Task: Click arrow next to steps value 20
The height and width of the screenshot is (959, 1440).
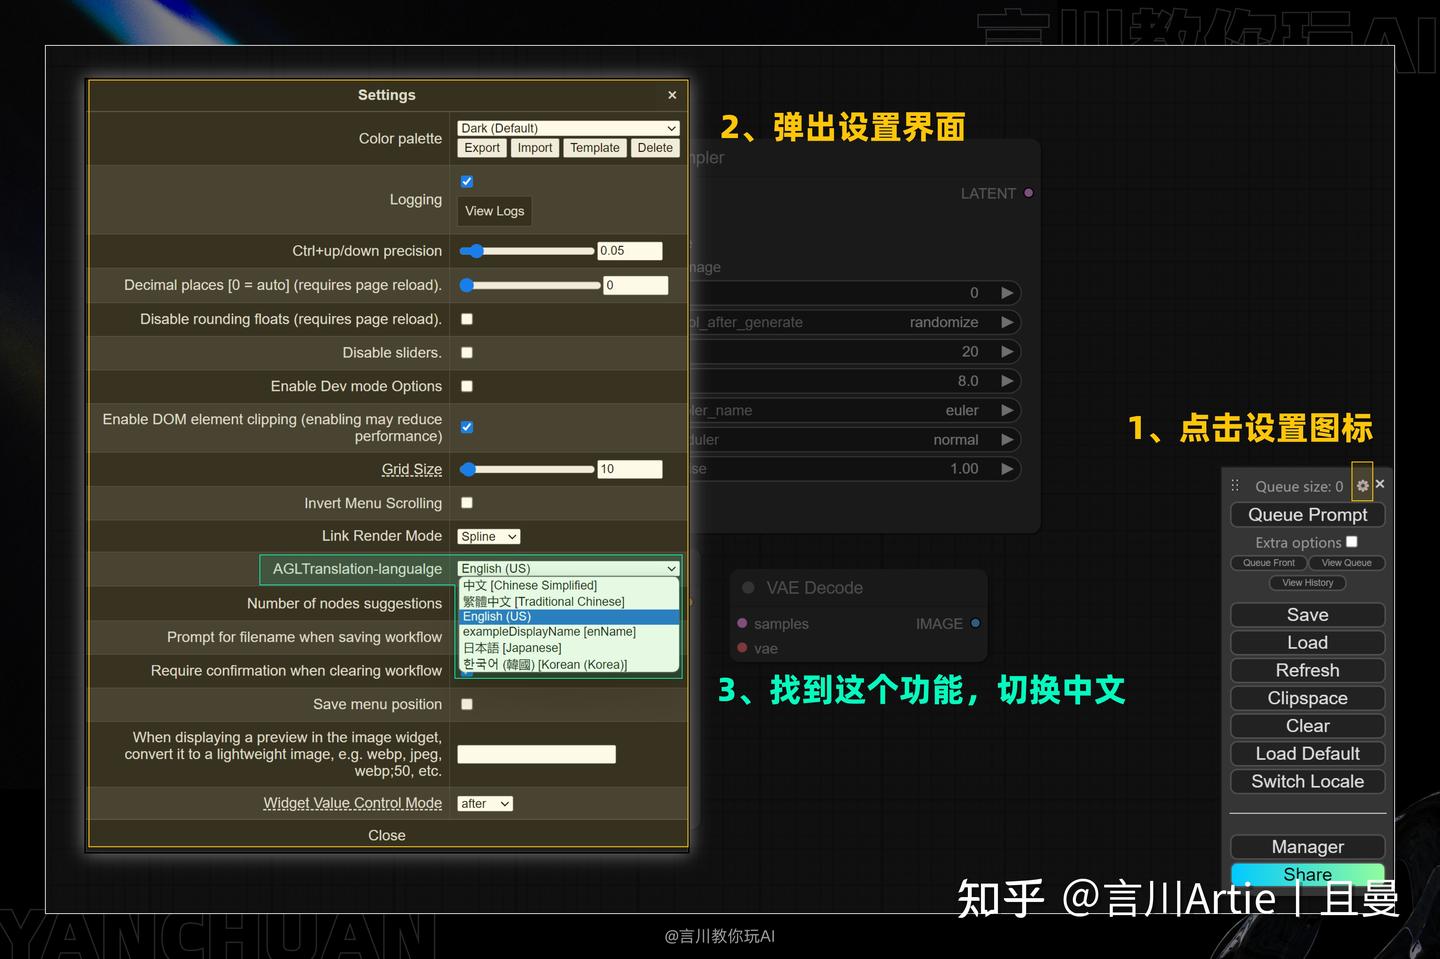Action: click(1007, 351)
